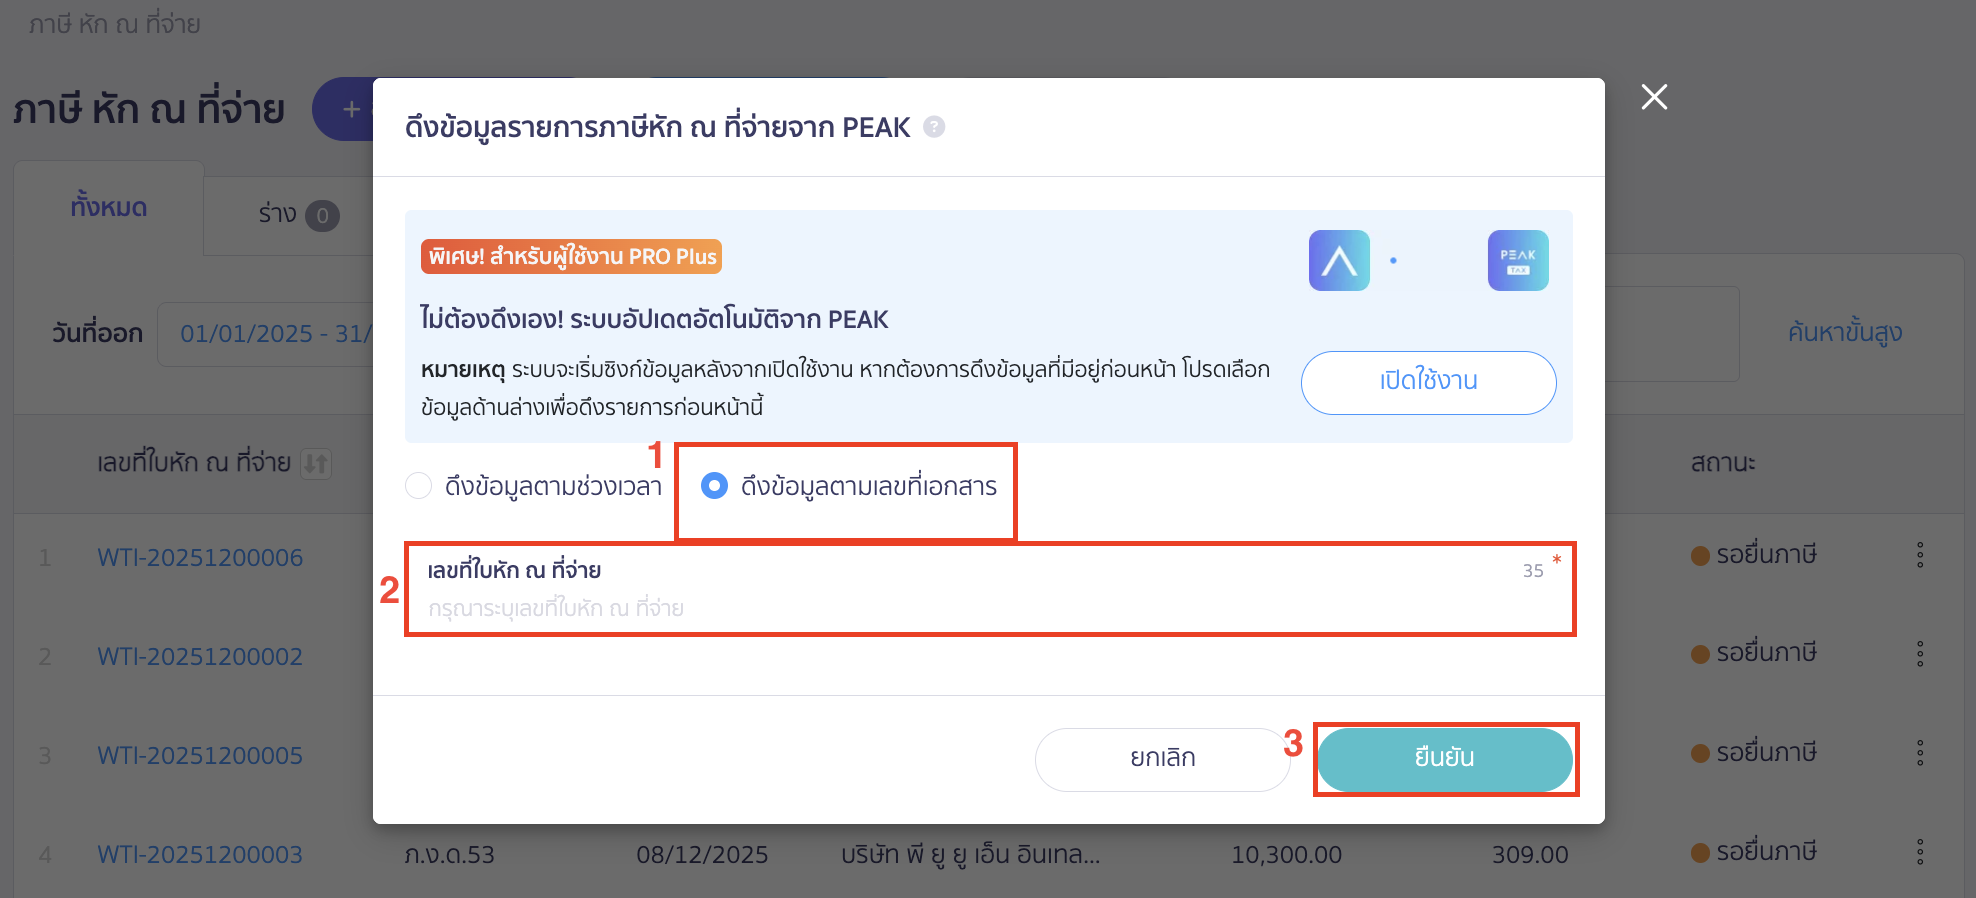Open the three-dot menu for WTI-20251200003

pos(1921,853)
